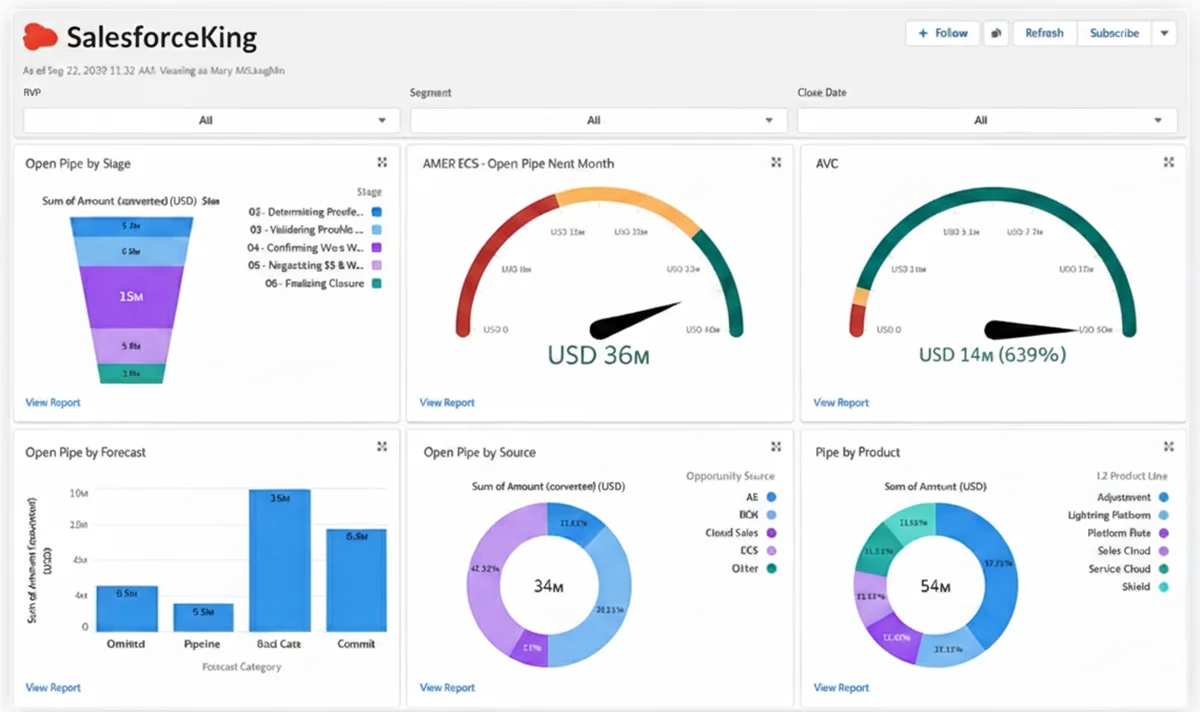Expand the Pipe by Product widget
This screenshot has height=712, width=1200.
click(x=1168, y=447)
